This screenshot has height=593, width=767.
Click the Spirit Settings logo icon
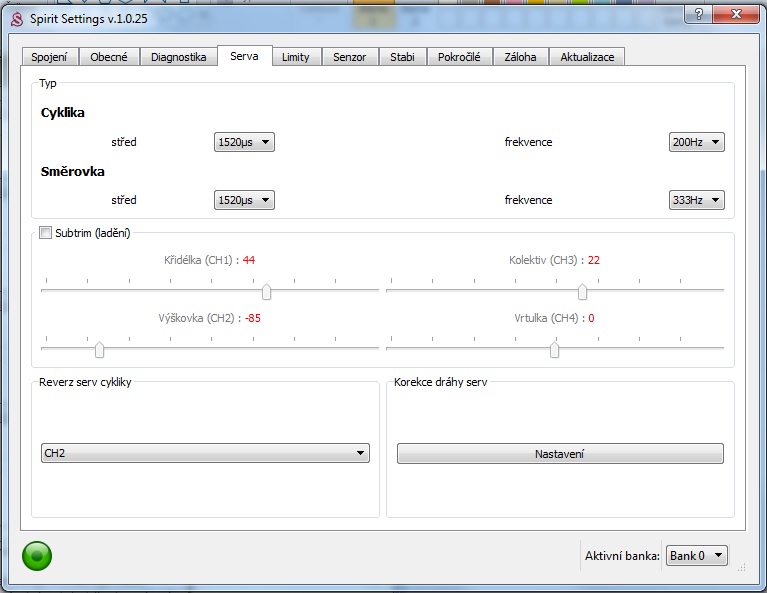click(x=16, y=14)
